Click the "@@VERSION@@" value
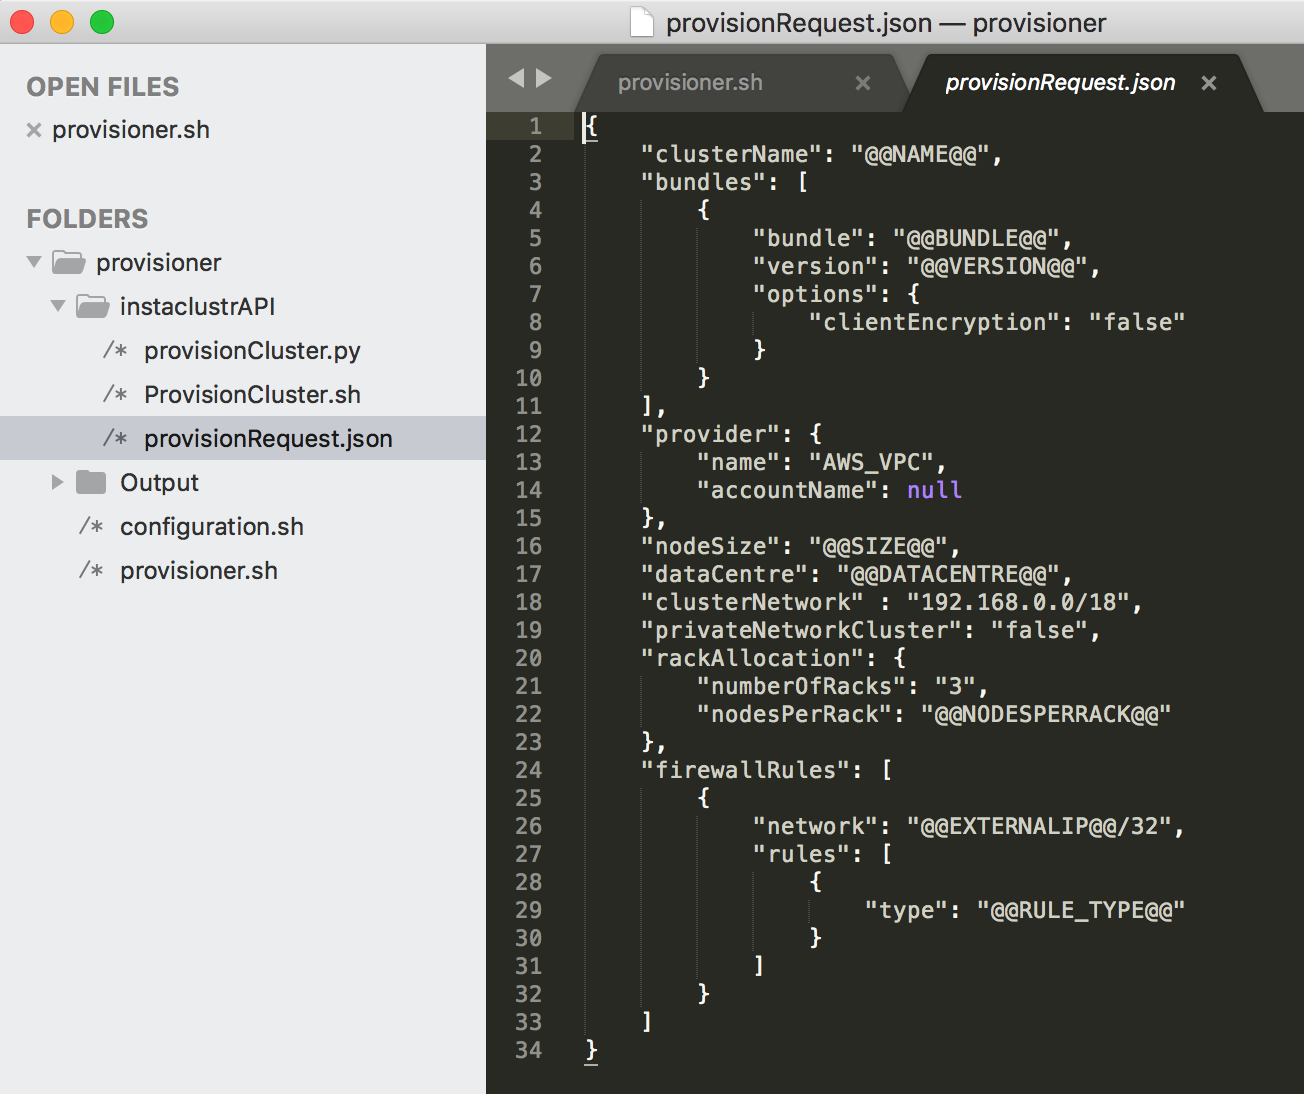This screenshot has width=1304, height=1094. (x=998, y=266)
